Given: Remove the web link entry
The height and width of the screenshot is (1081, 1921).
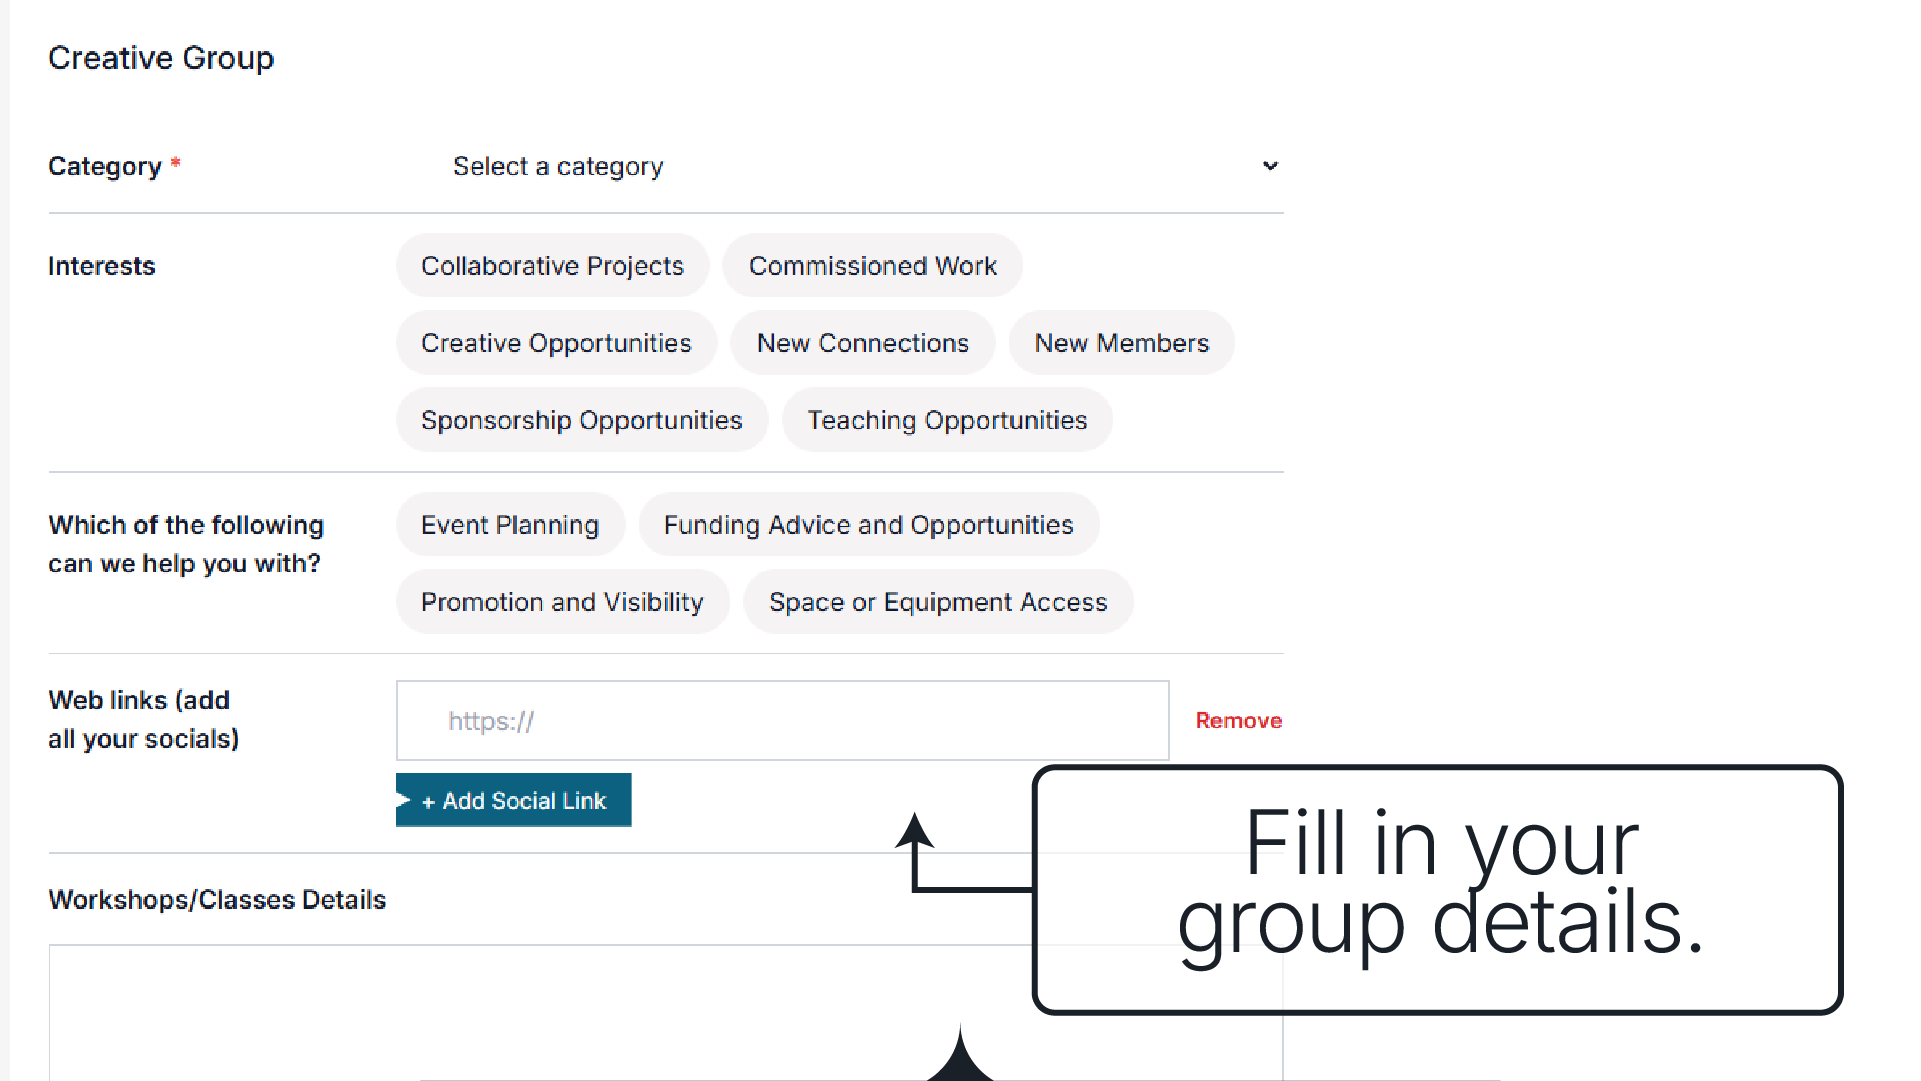Looking at the screenshot, I should coord(1238,721).
